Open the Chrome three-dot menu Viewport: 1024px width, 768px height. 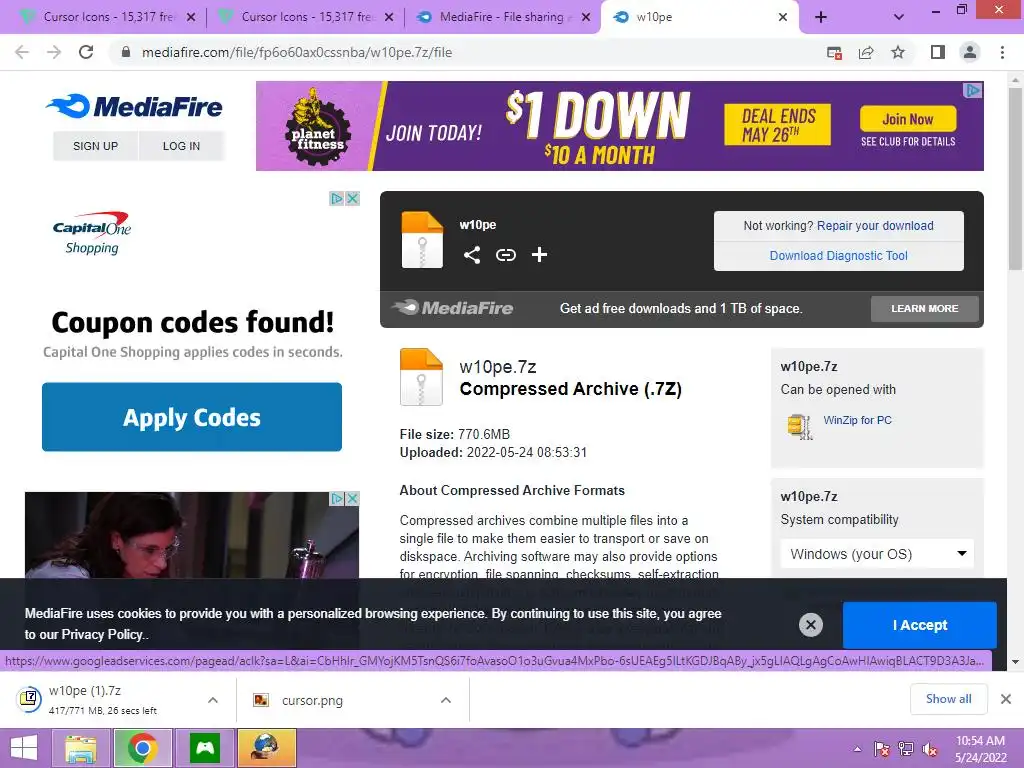click(1002, 52)
